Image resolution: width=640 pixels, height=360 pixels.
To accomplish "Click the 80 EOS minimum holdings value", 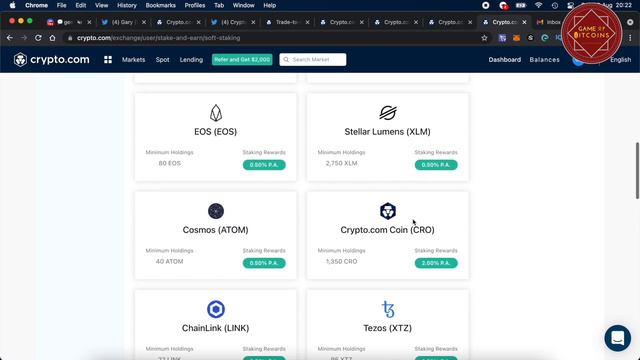I will (169, 163).
